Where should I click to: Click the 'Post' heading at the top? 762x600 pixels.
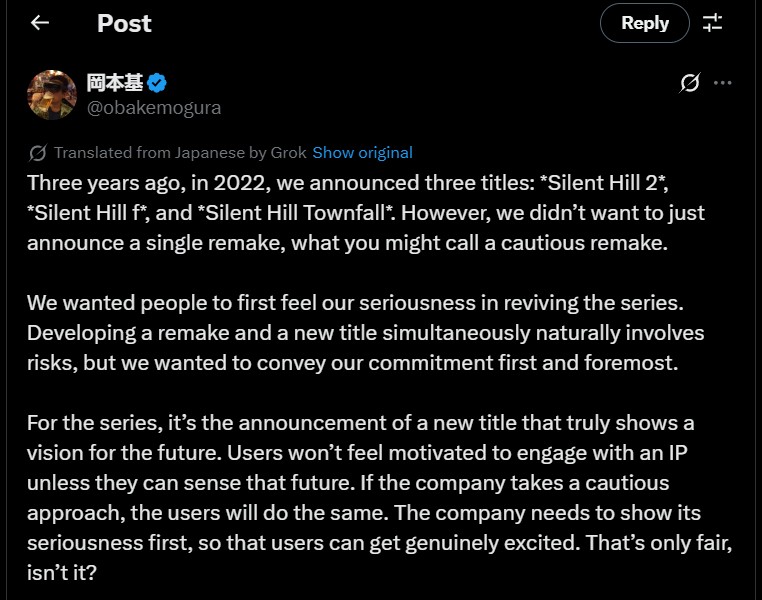pos(124,23)
